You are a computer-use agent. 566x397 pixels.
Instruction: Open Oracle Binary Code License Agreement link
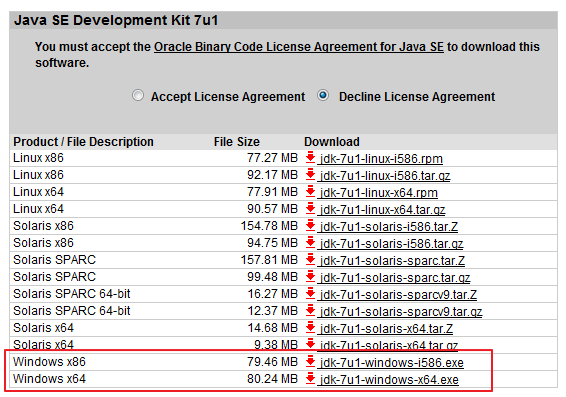pos(299,47)
